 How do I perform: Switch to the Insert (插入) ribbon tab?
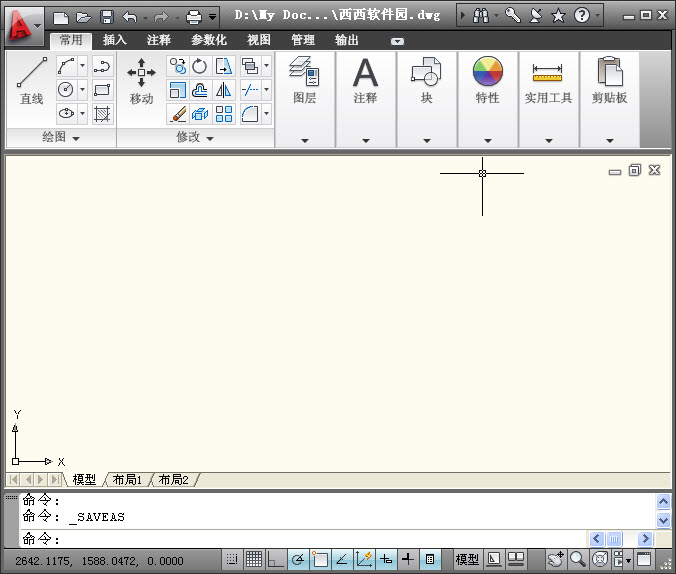pos(115,40)
